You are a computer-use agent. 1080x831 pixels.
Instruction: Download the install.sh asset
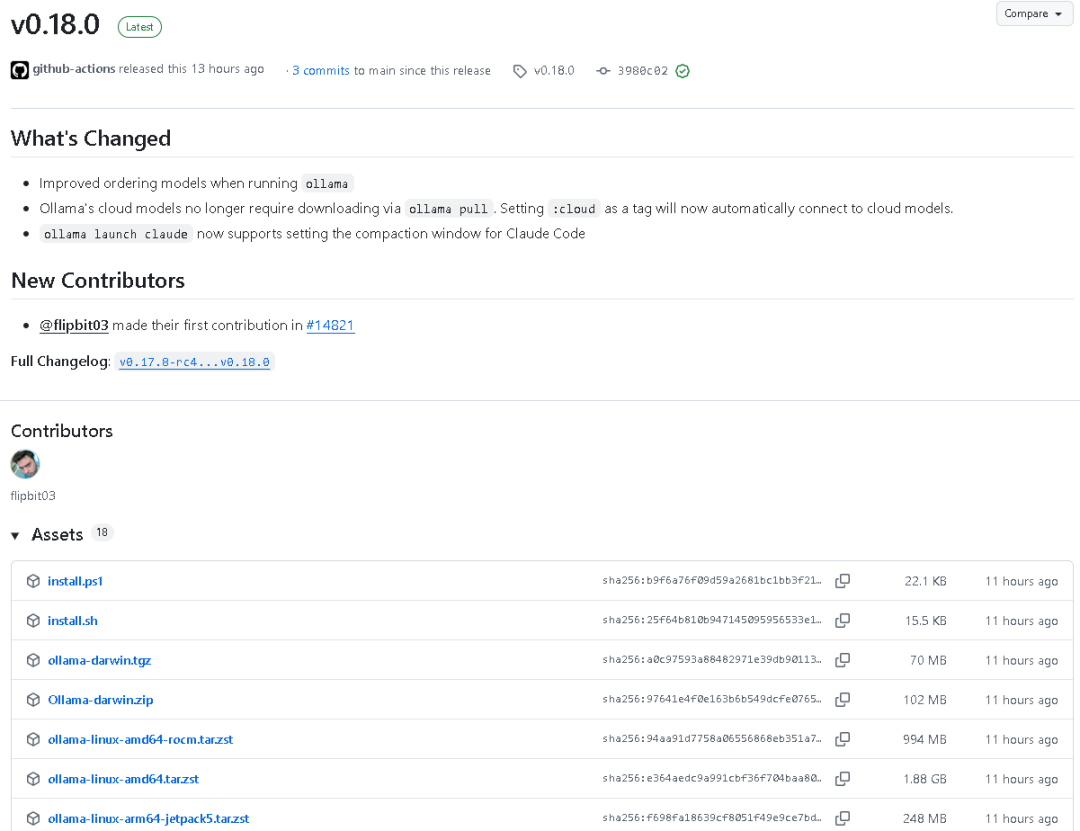click(73, 621)
